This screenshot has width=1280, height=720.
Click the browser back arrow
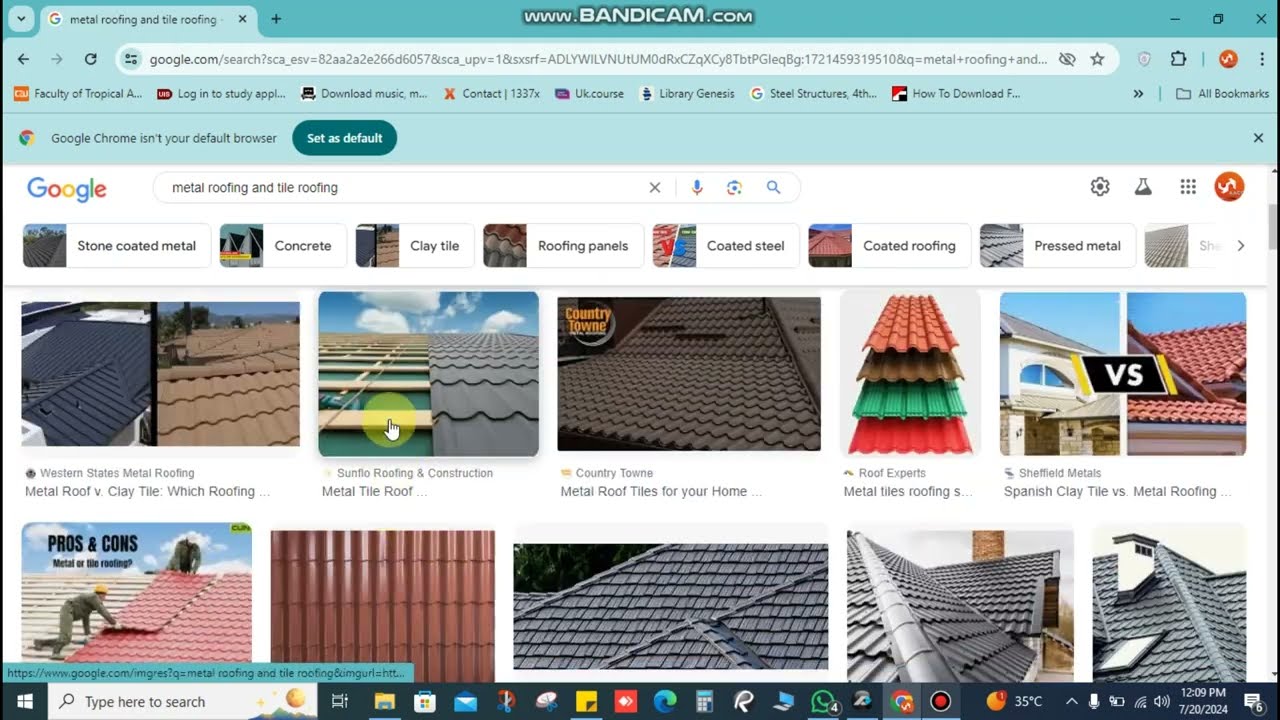click(x=23, y=59)
